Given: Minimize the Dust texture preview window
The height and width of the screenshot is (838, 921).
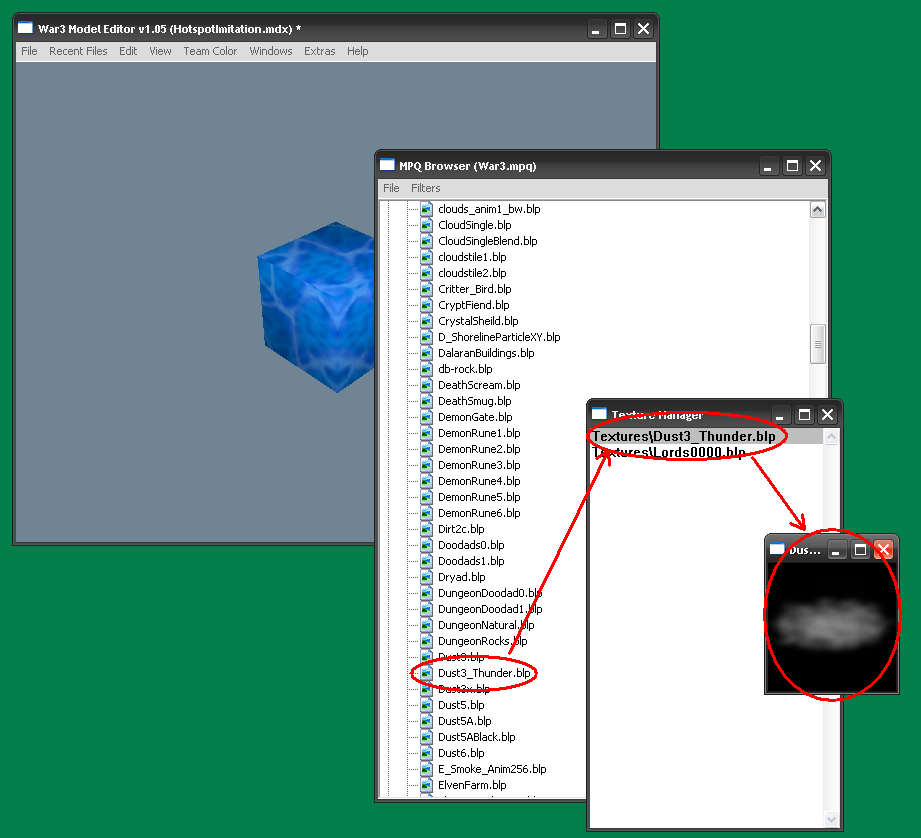Looking at the screenshot, I should pyautogui.click(x=836, y=550).
